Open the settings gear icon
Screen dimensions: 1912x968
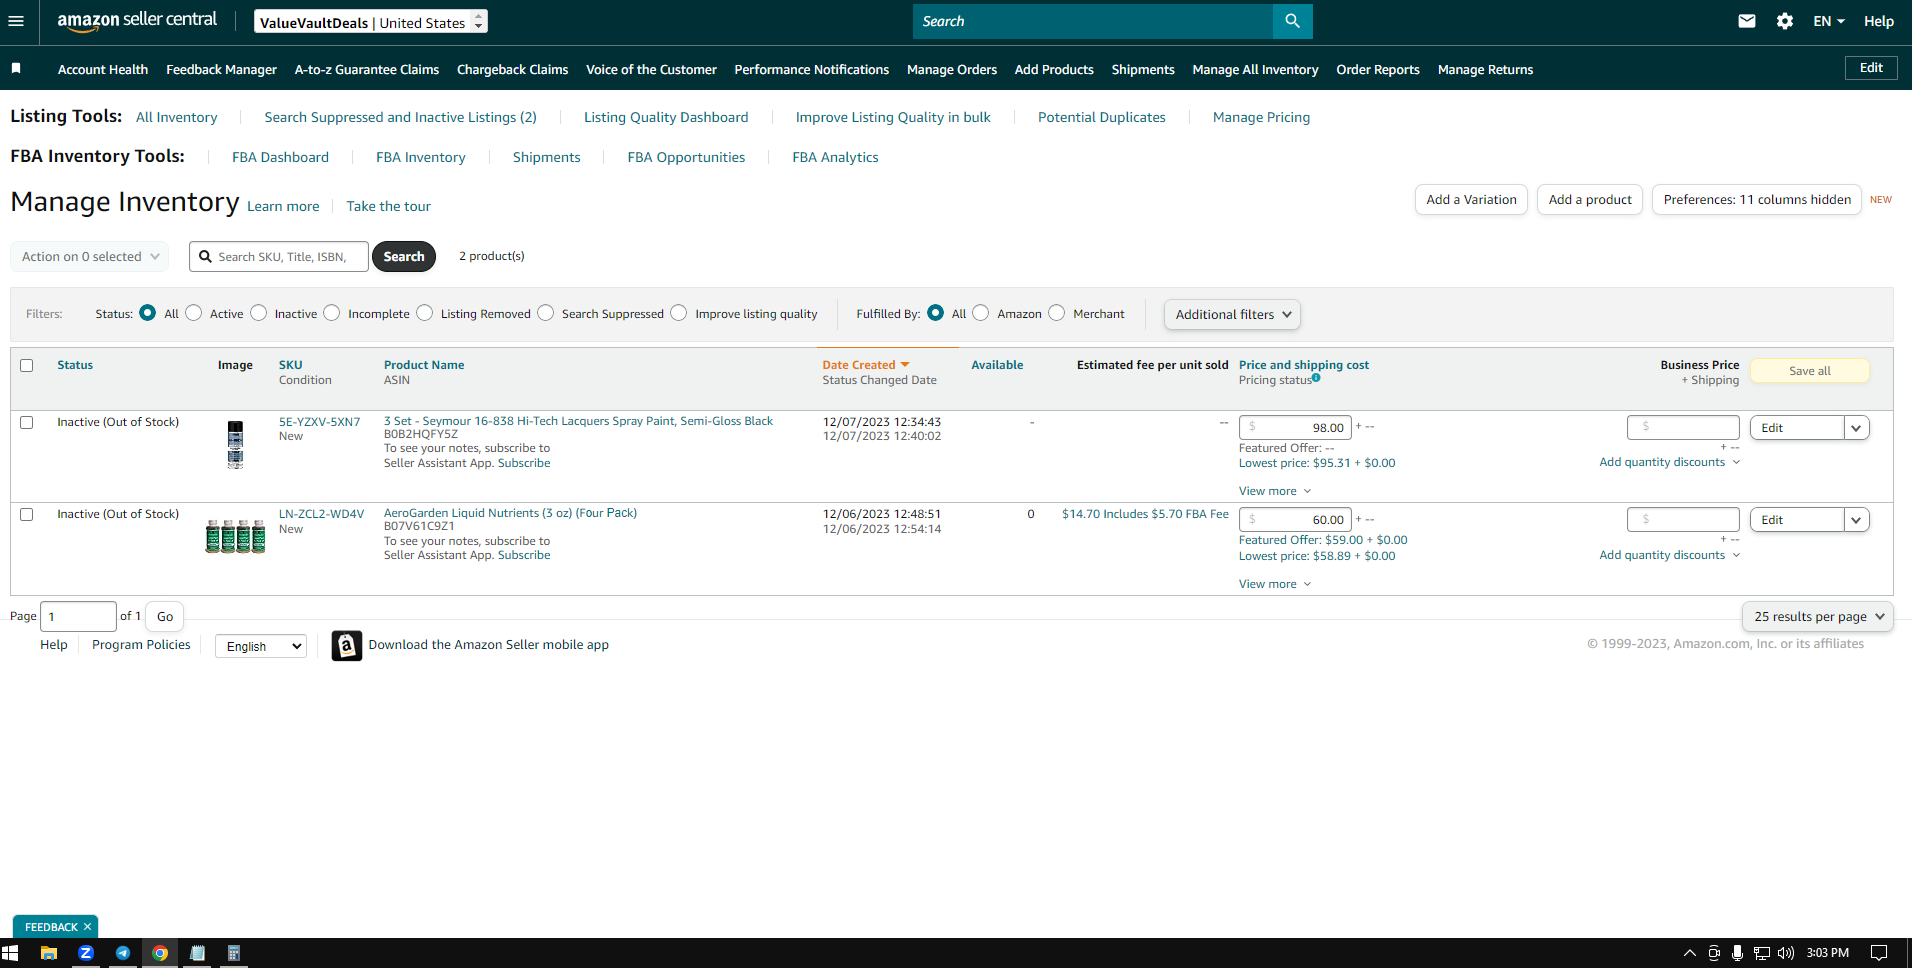pos(1785,21)
